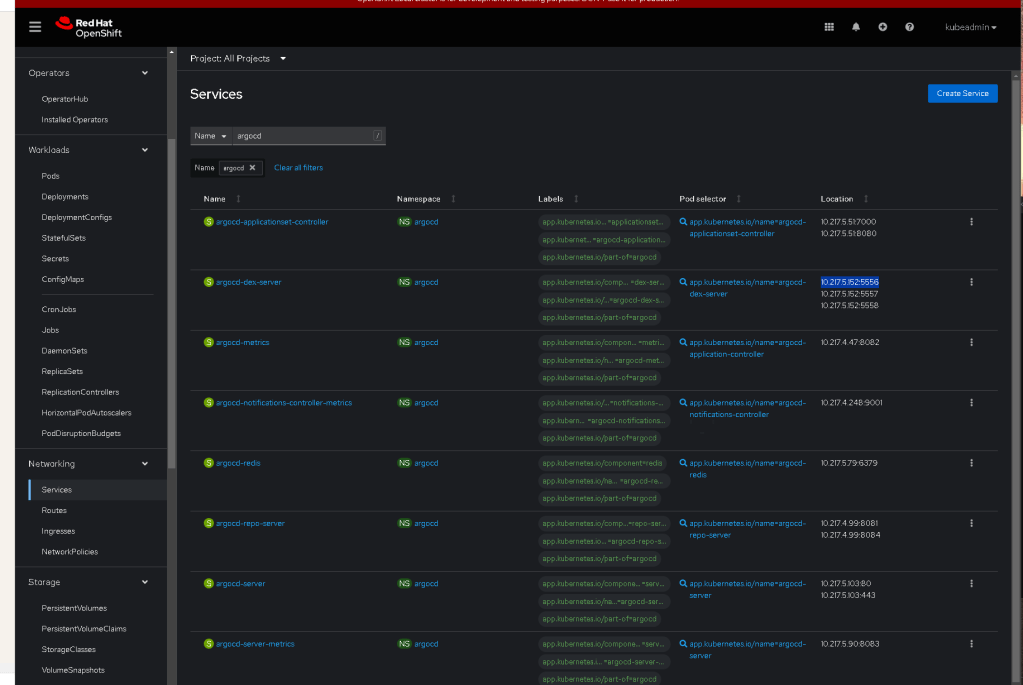Open argocd-server-metrics service link
This screenshot has width=1023, height=685.
click(255, 644)
